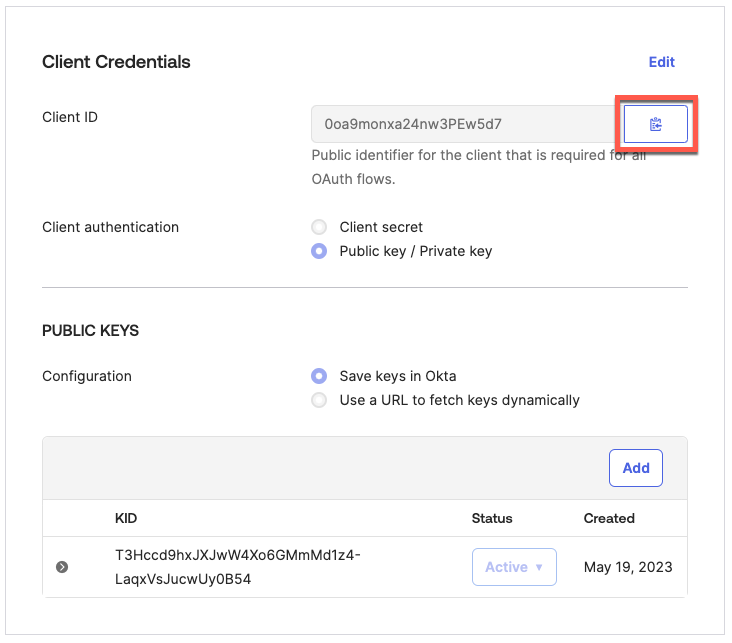
Task: Select the Client secret radio option
Action: click(319, 227)
